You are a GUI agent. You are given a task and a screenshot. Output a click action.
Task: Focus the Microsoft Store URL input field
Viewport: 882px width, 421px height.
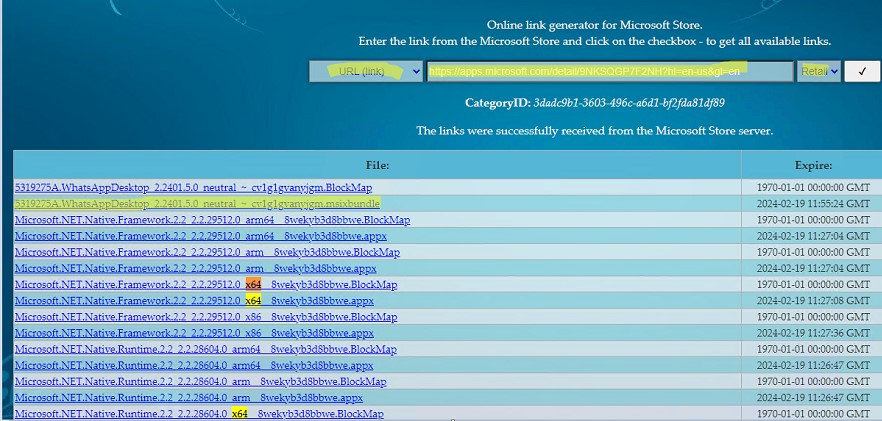coord(610,71)
